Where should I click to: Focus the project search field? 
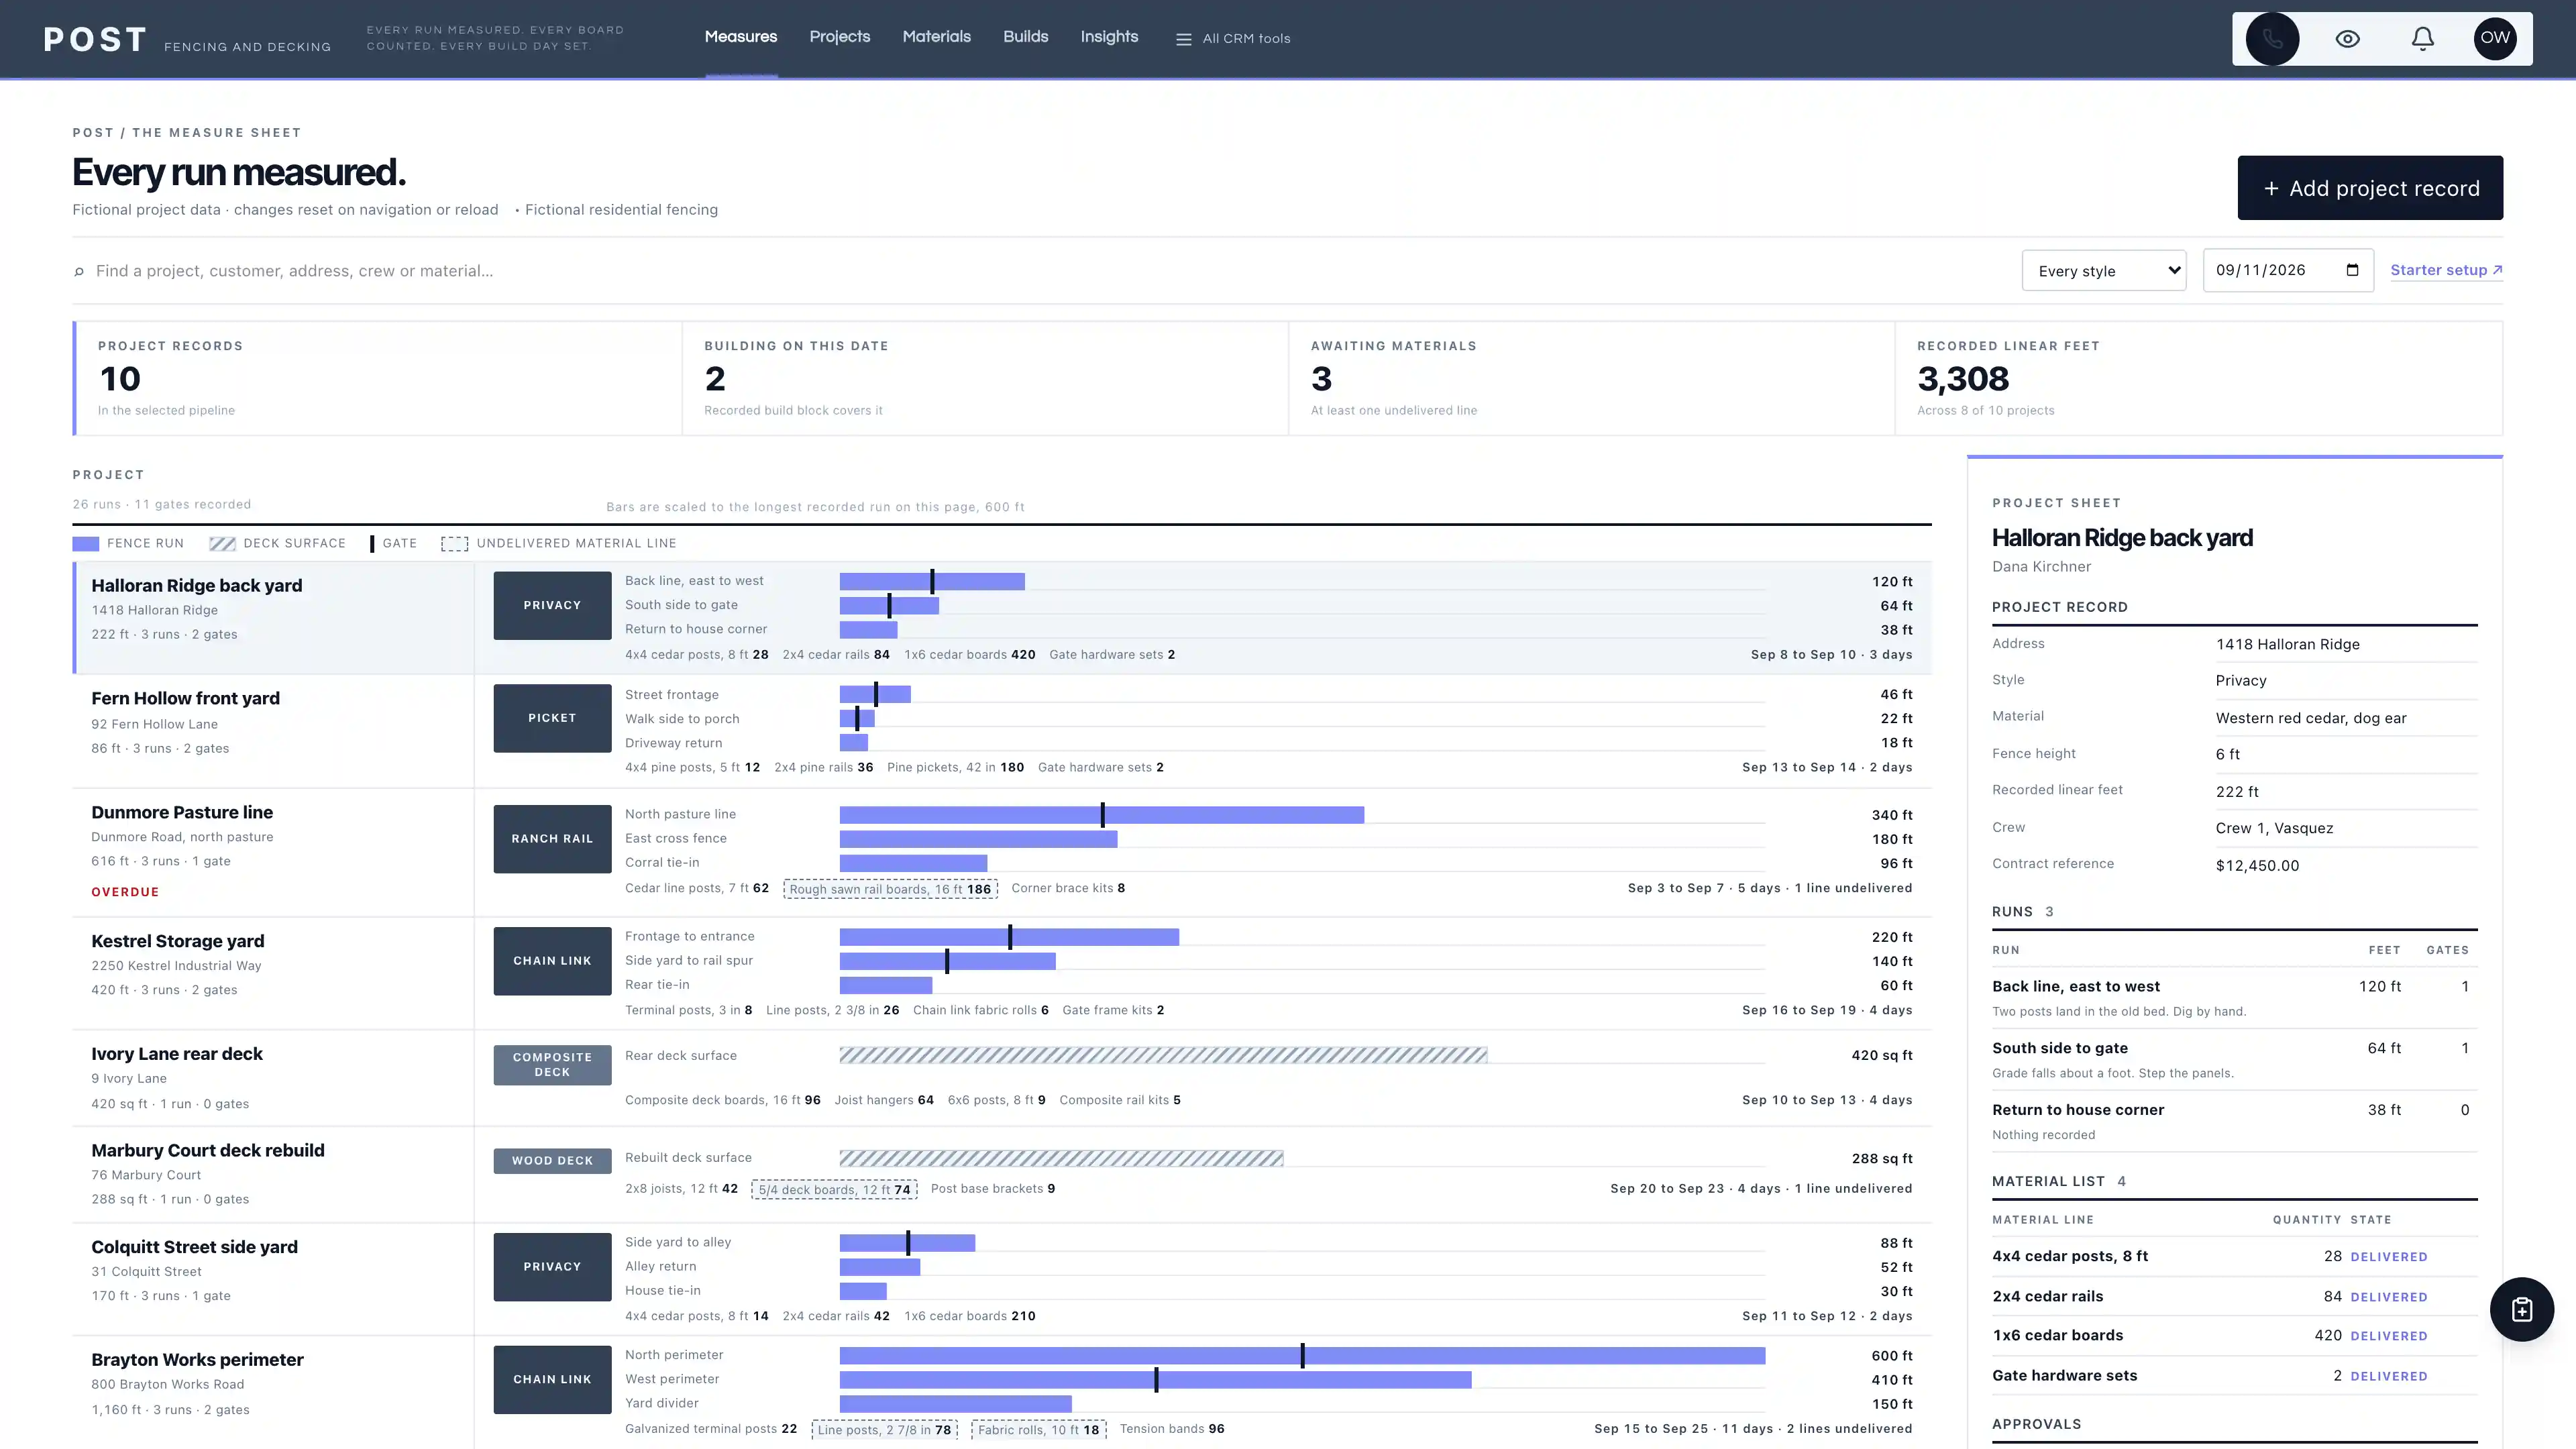coord(1040,271)
